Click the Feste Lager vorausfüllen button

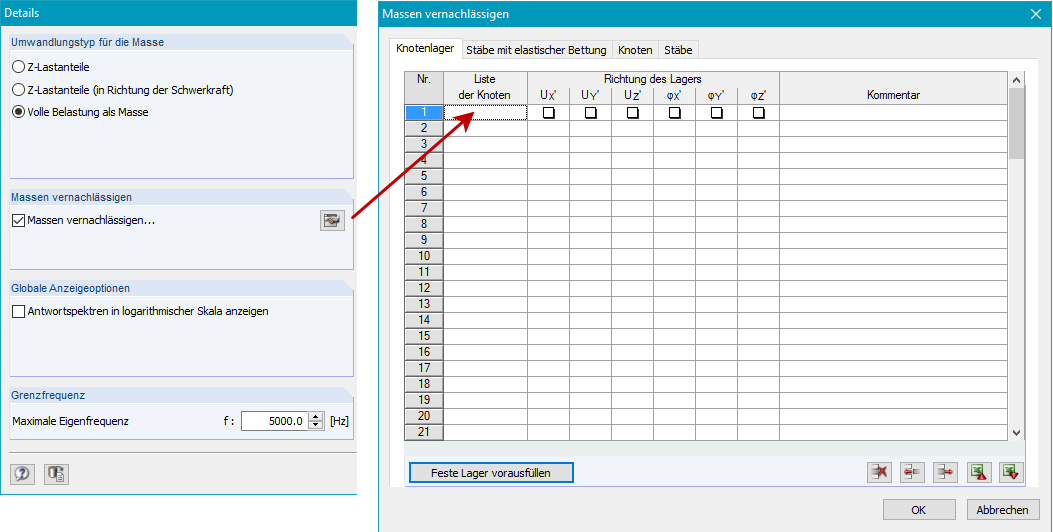[x=491, y=473]
